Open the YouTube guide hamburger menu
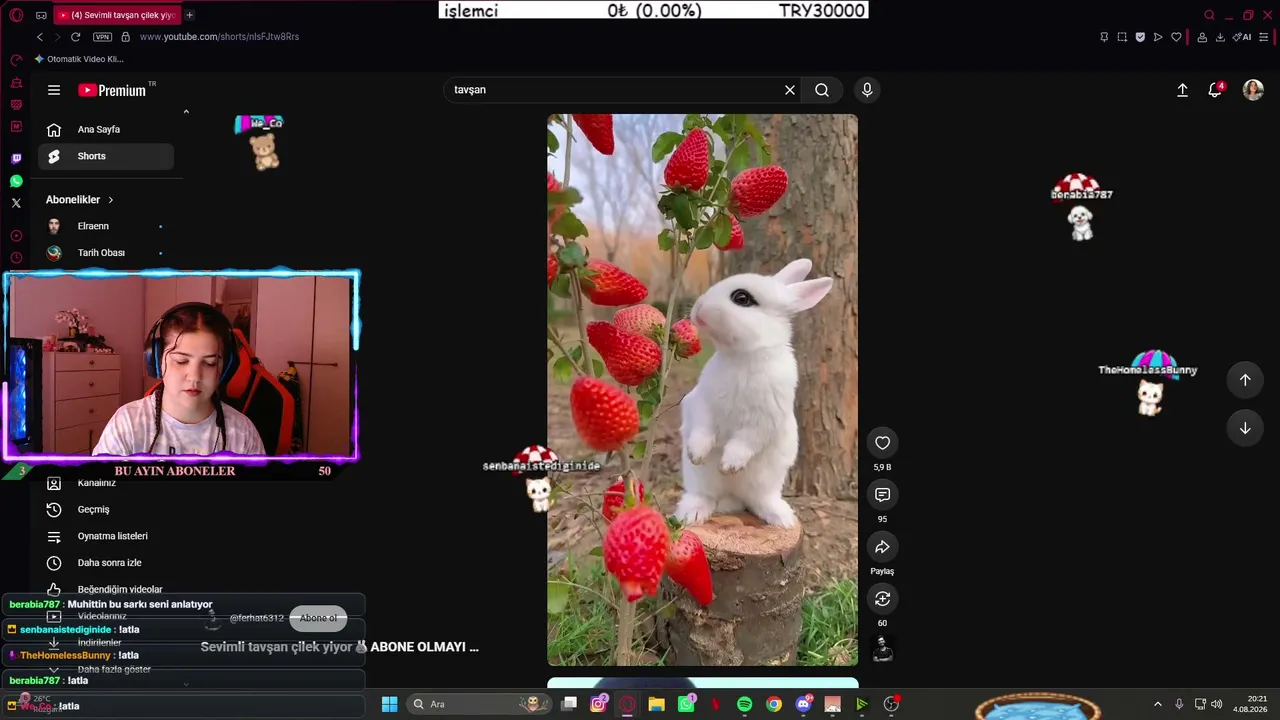Screen dimensions: 1280x720 [x=54, y=90]
